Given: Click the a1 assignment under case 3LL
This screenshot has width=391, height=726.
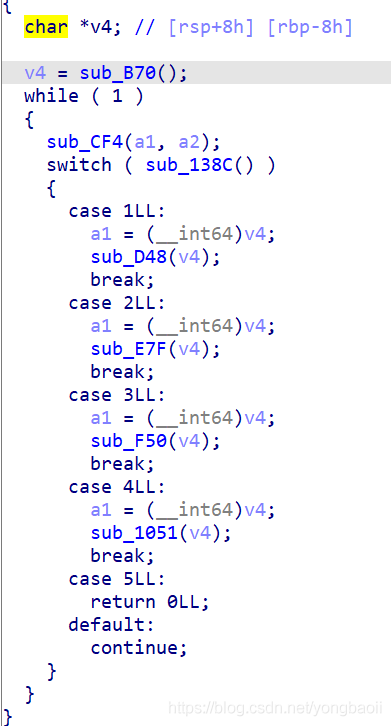Looking at the screenshot, I should tap(183, 419).
